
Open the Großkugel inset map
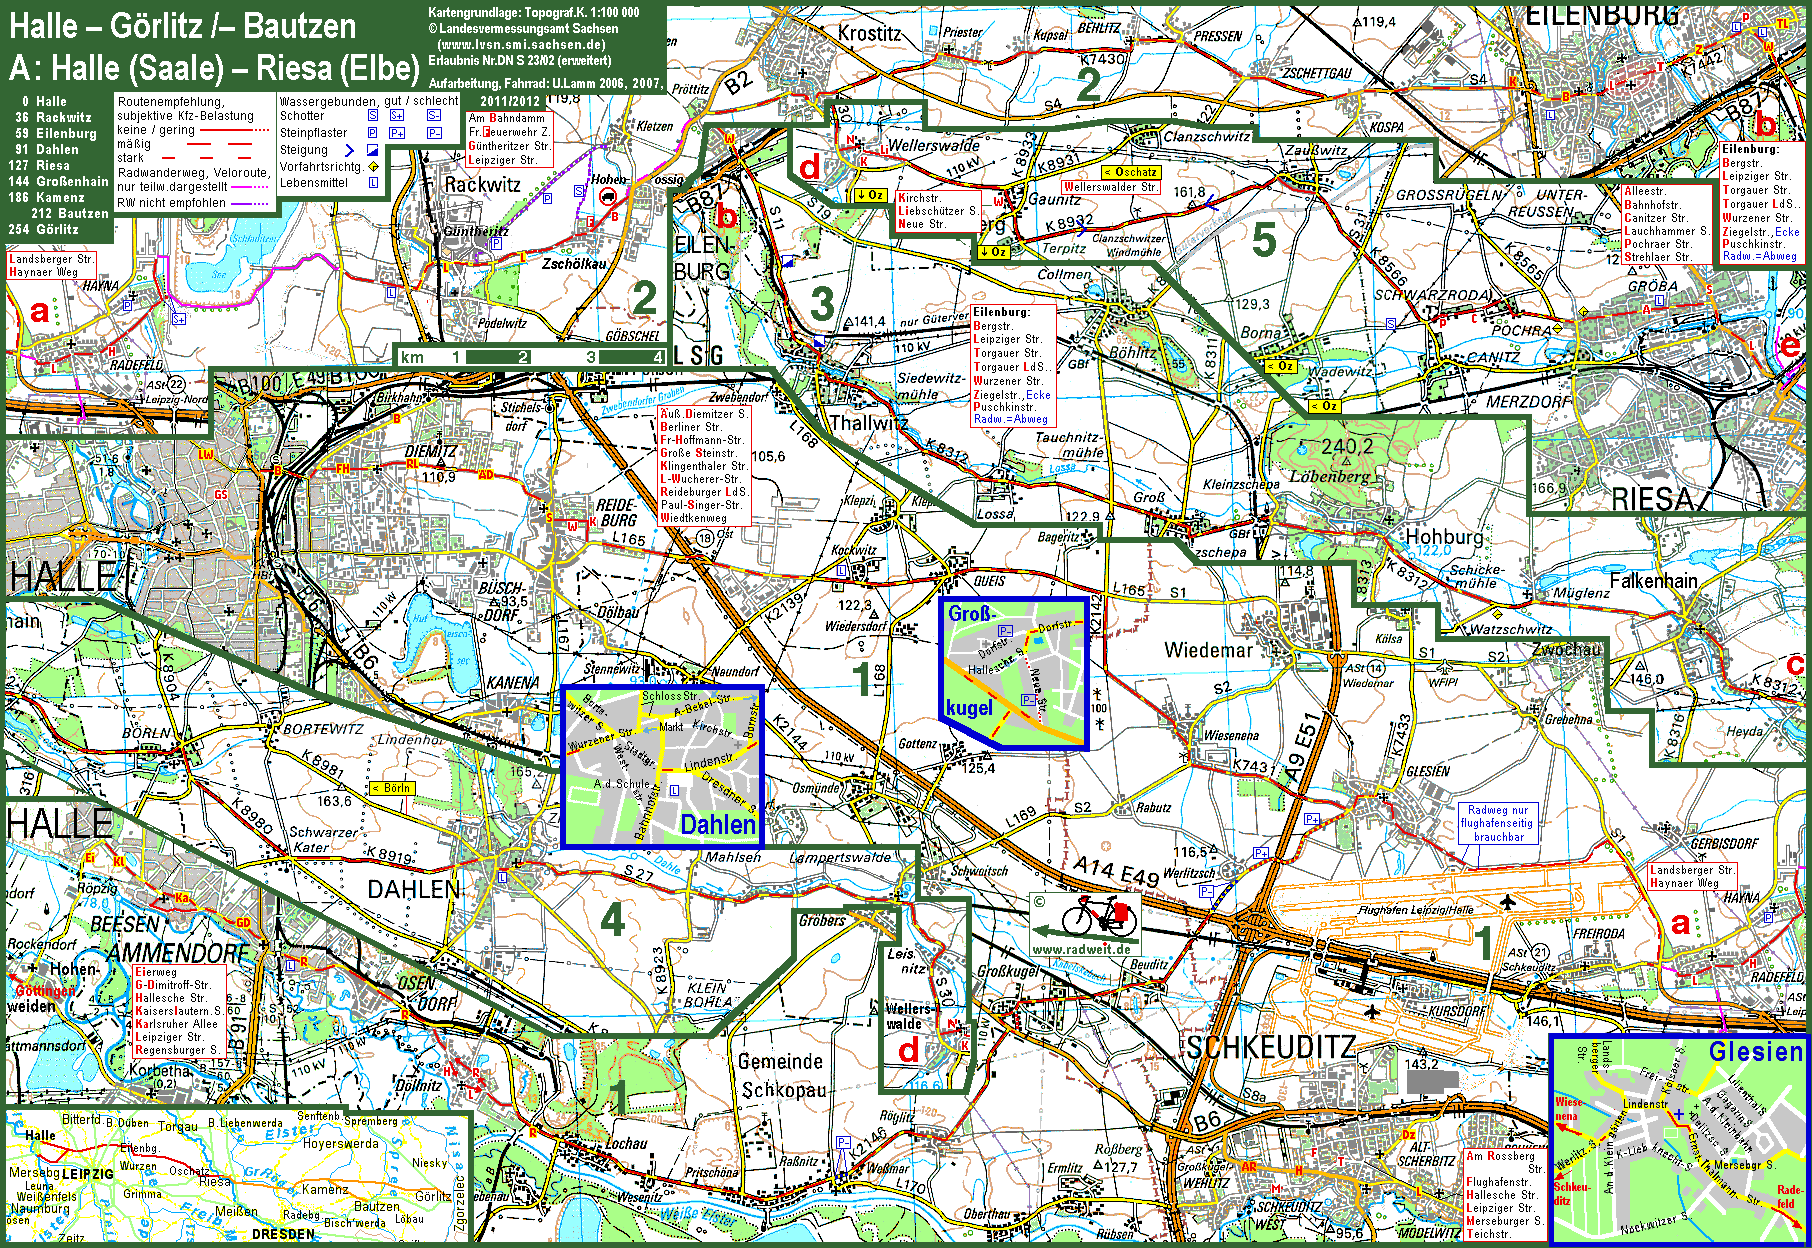click(1013, 674)
